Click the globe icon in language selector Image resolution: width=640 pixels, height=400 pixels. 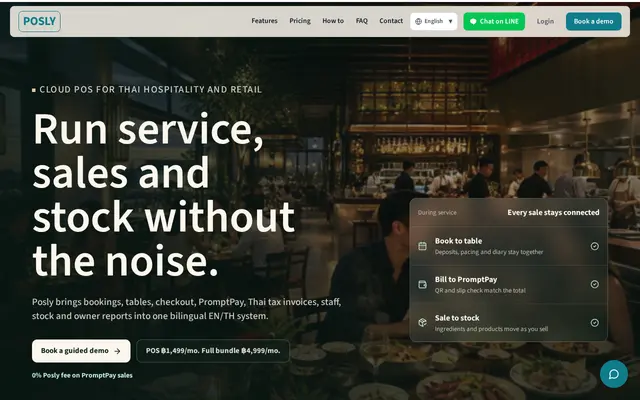click(418, 22)
